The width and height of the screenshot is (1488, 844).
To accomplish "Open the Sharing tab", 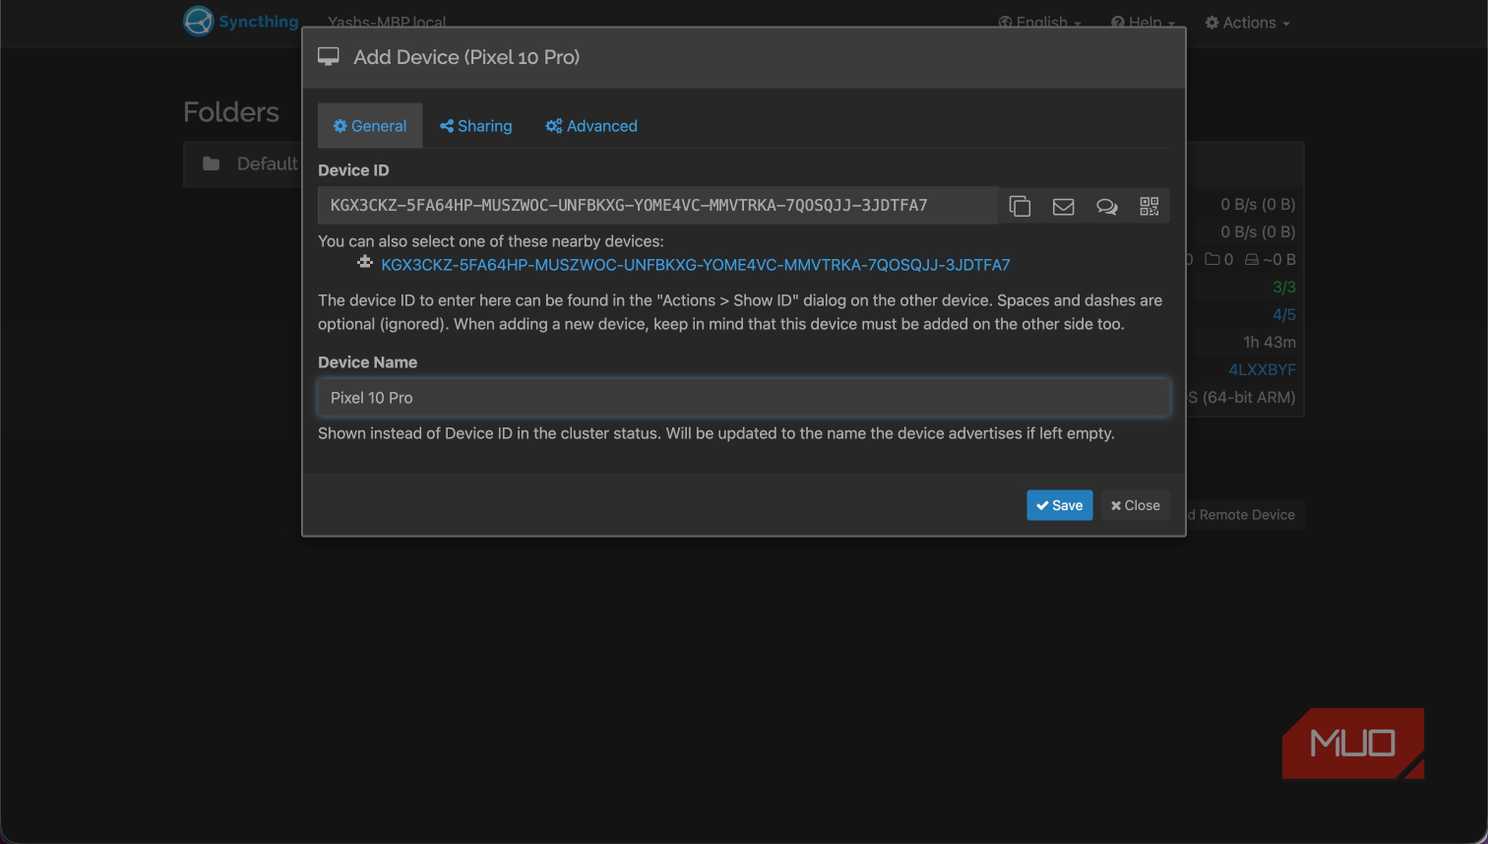I will [476, 126].
